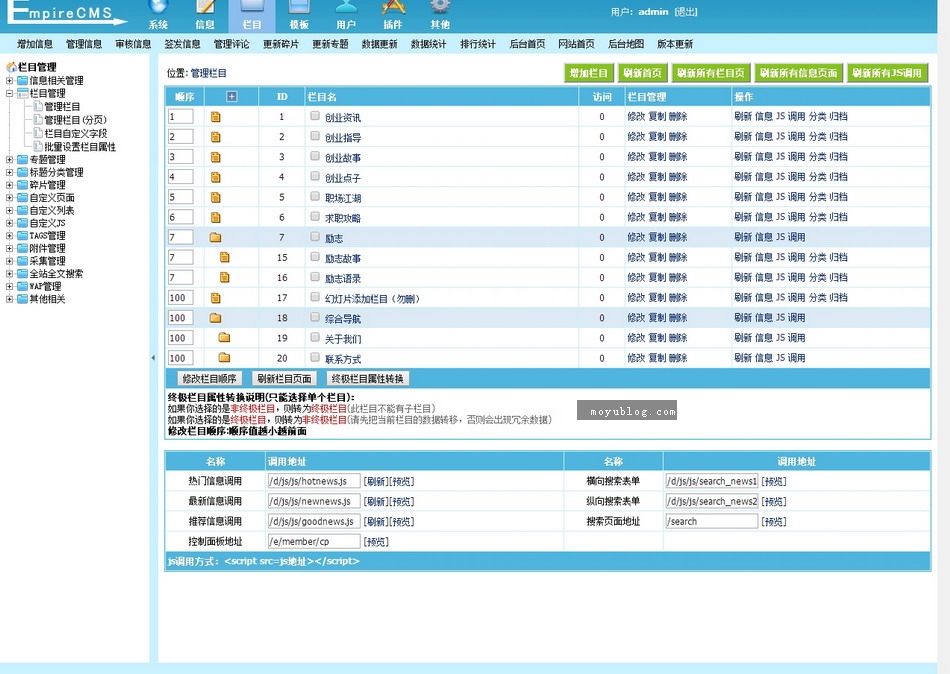Click the 综合导航 row folder icon
Image resolution: width=950 pixels, height=674 pixels.
215,318
